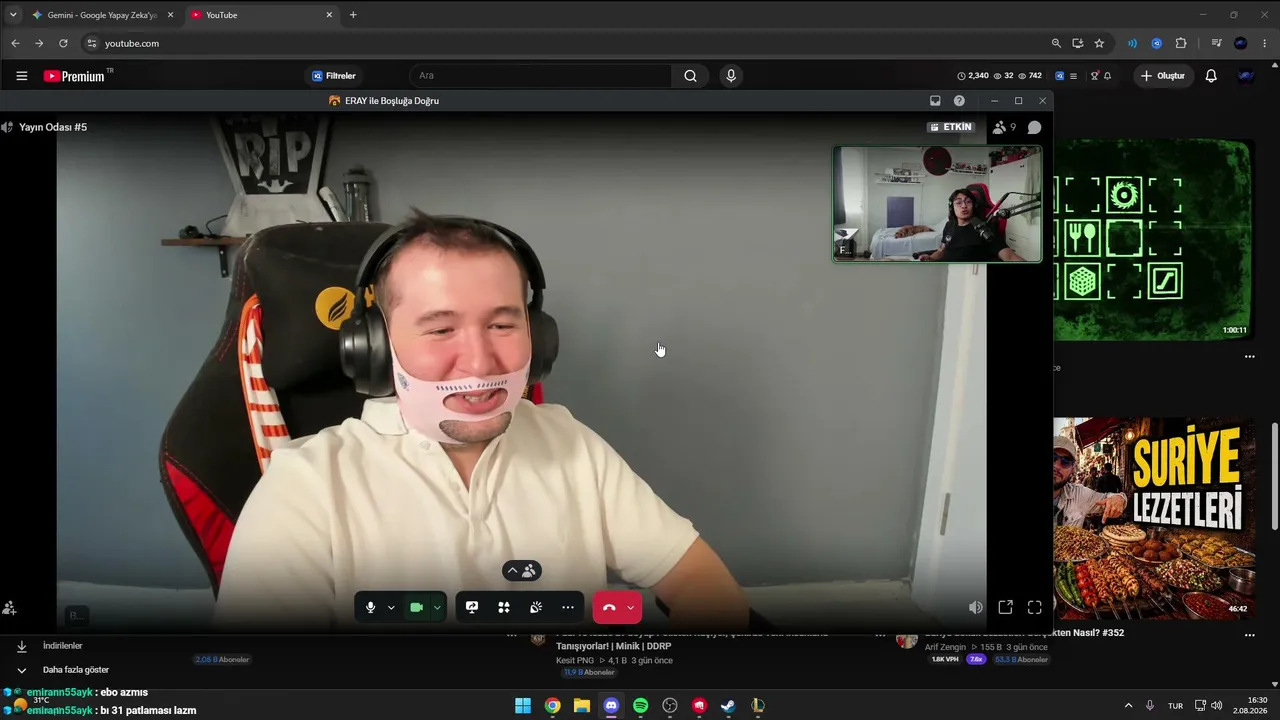
Task: Start voice search with microphone icon
Action: (731, 76)
